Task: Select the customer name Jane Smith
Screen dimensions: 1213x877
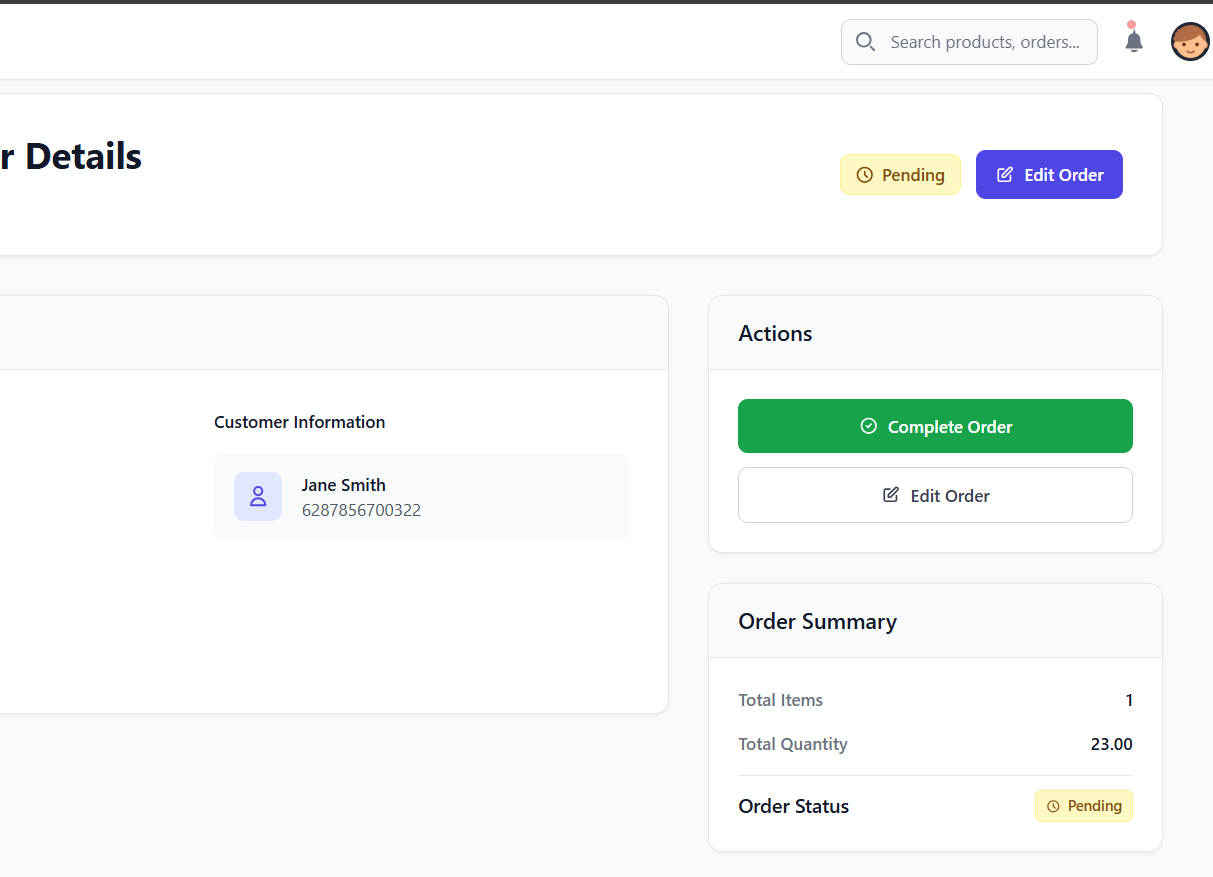Action: click(343, 485)
